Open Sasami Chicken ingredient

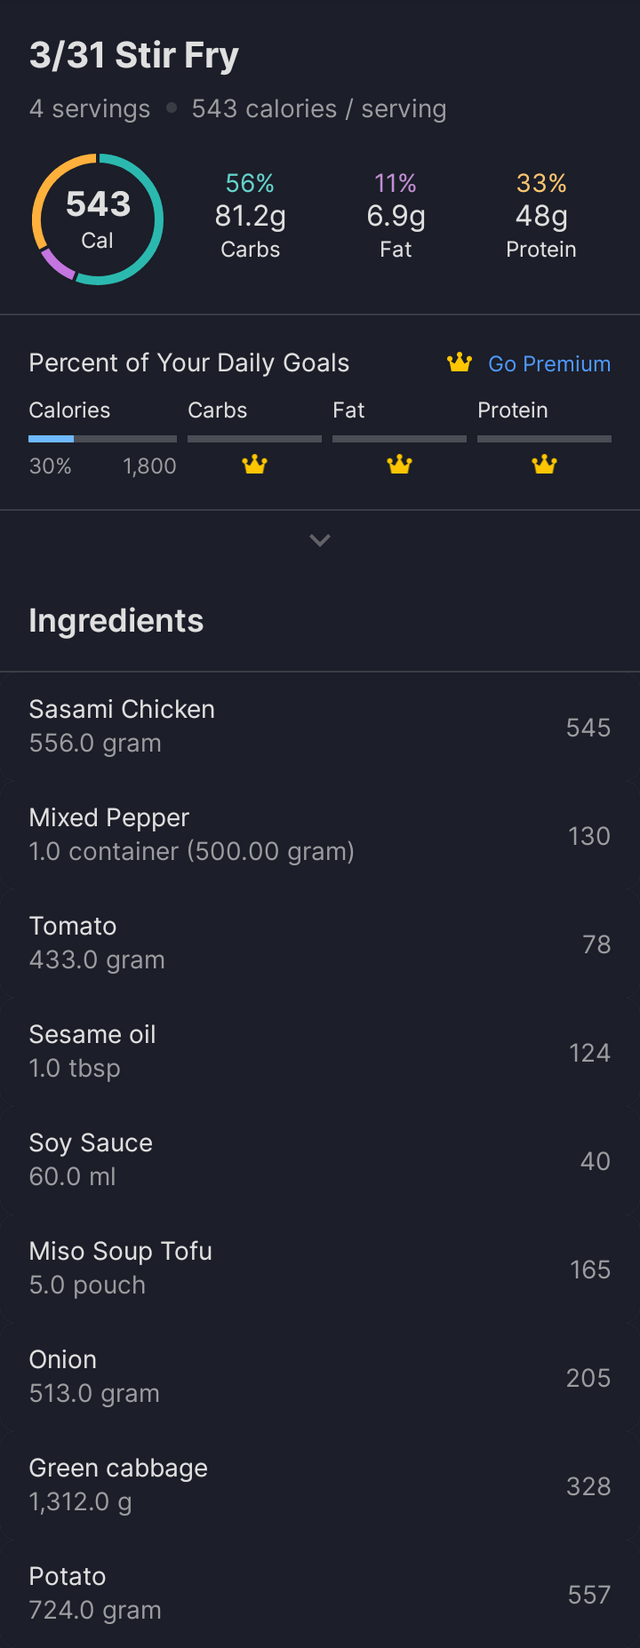click(320, 726)
